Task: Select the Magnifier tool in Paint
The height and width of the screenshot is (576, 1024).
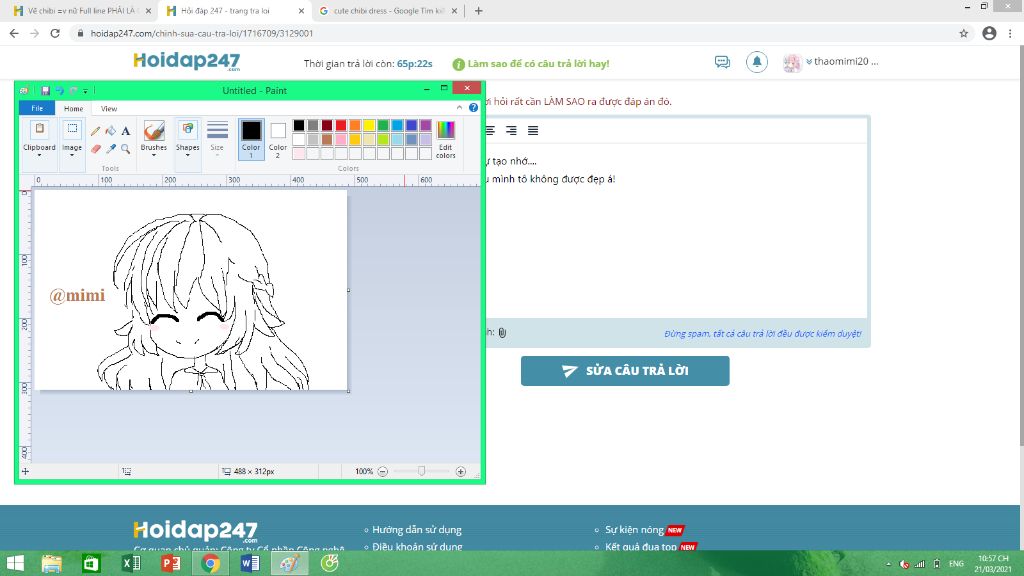Action: point(125,149)
